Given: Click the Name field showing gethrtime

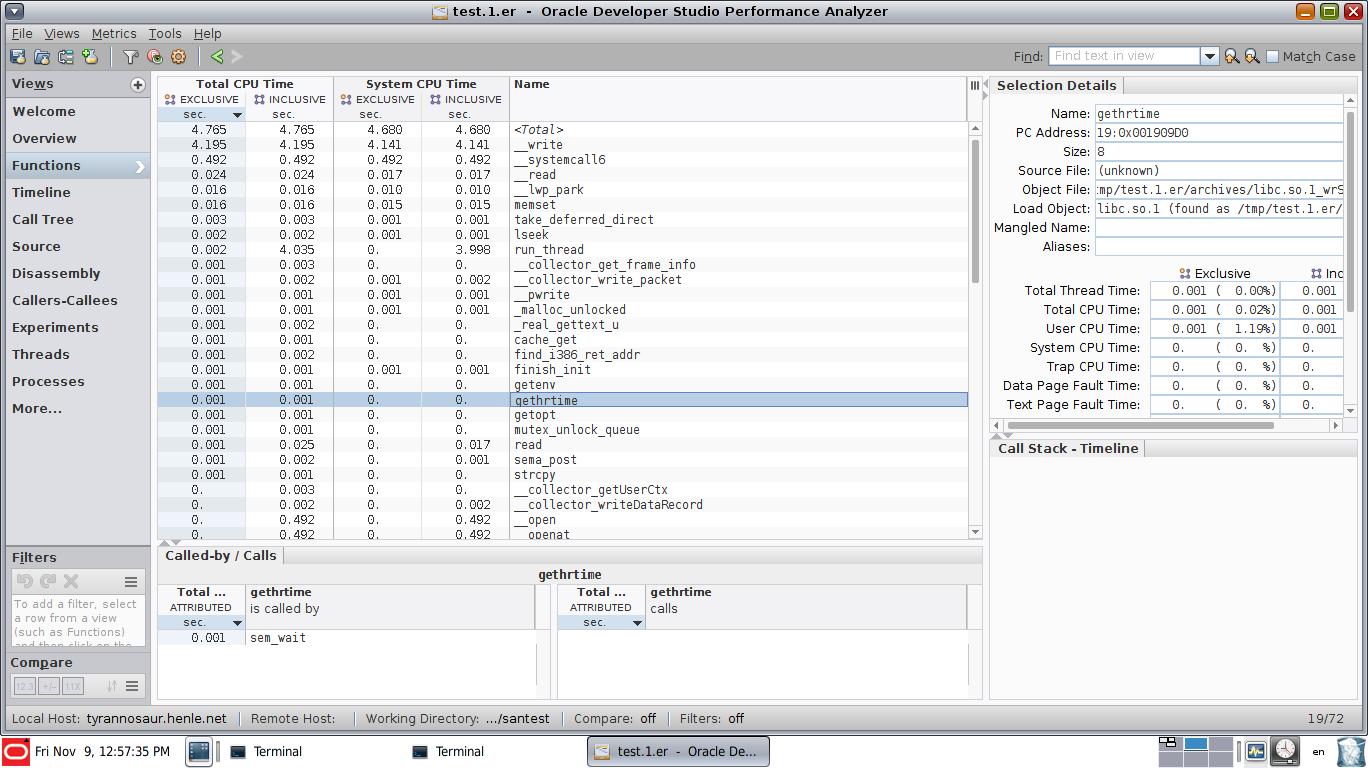Looking at the screenshot, I should click(x=1219, y=114).
